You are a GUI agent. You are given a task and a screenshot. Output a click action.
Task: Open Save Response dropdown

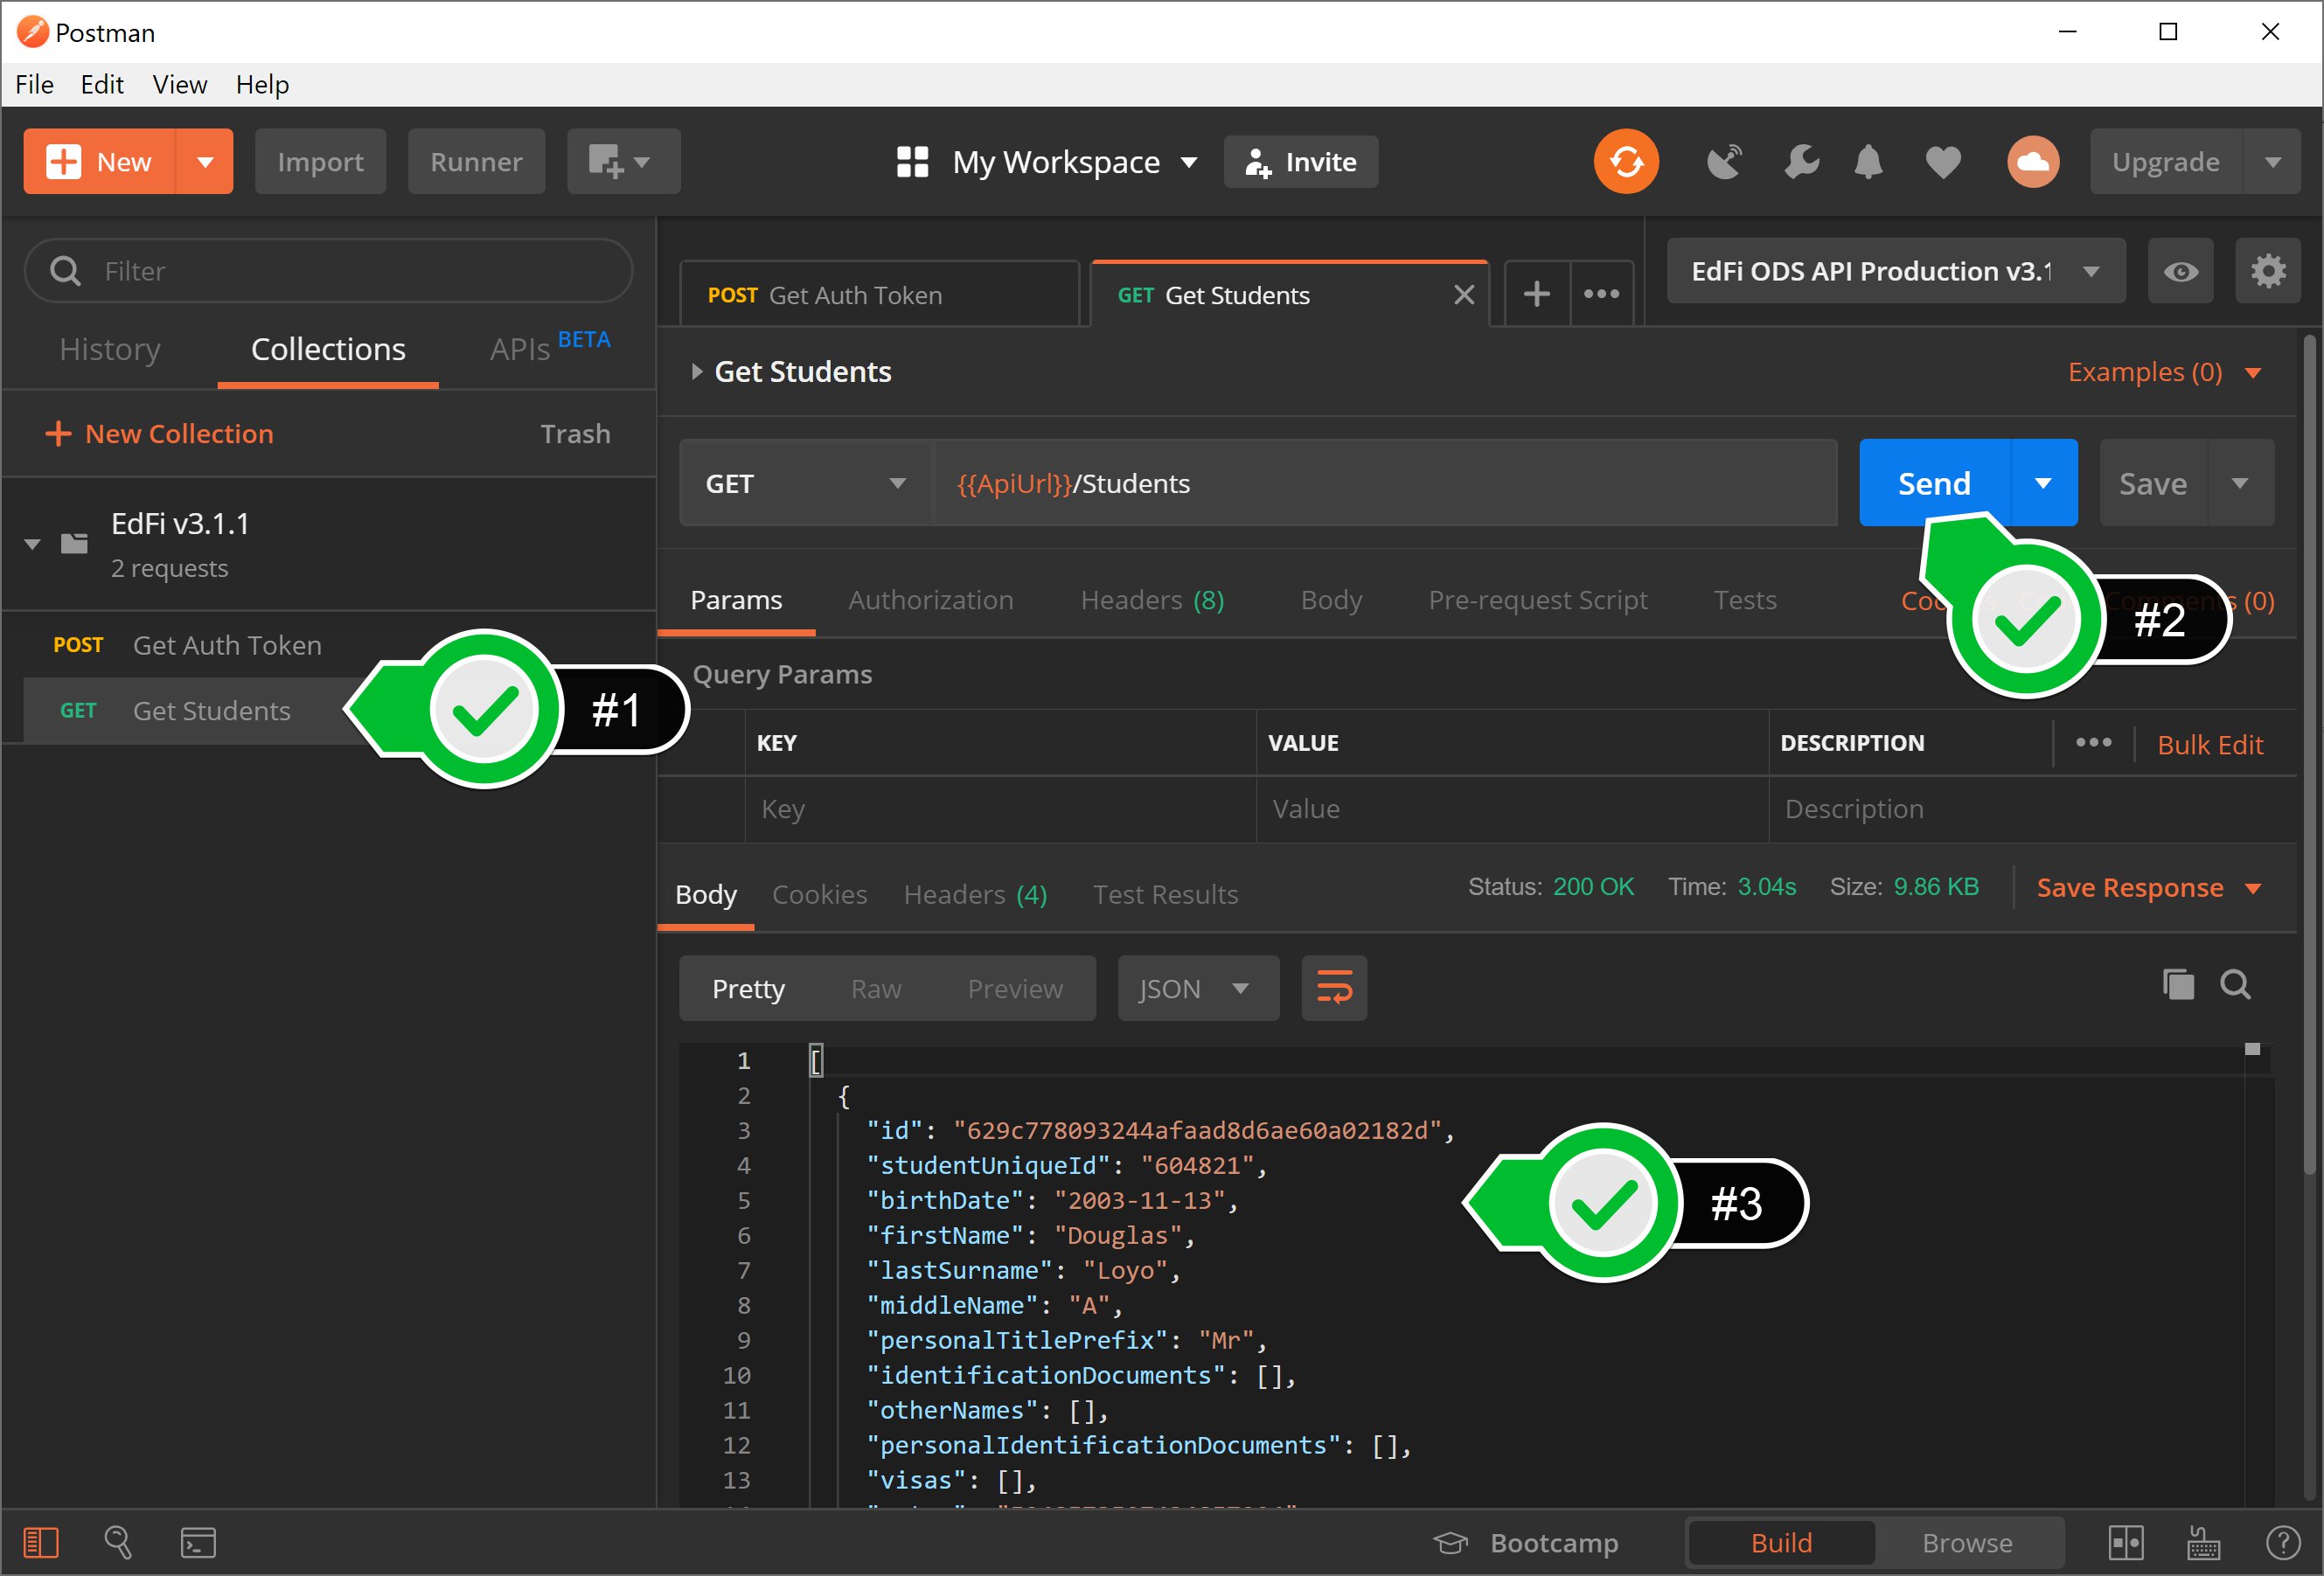[2149, 887]
